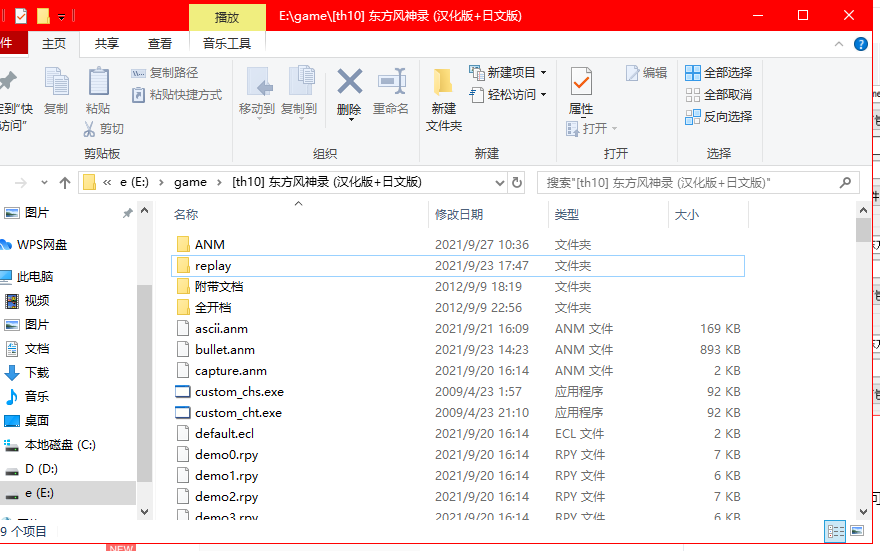Open Downloads (下载) in sidebar
This screenshot has width=880, height=551.
37,373
